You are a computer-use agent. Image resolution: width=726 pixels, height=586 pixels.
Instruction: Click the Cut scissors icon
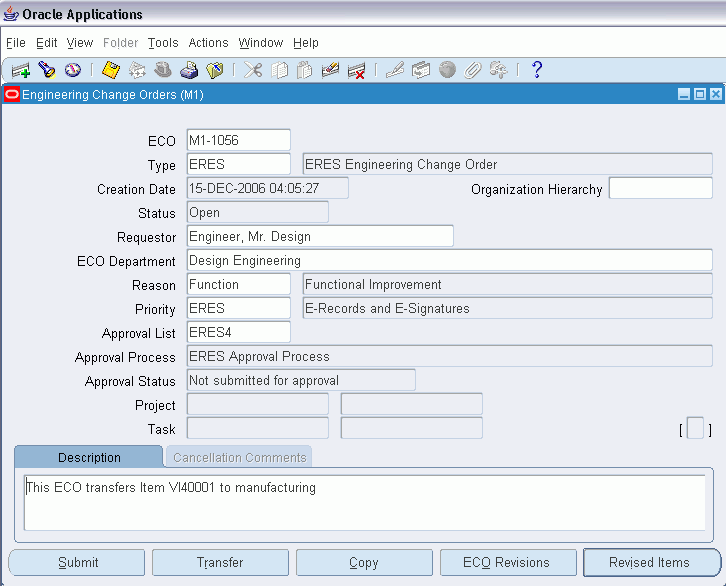click(x=253, y=70)
